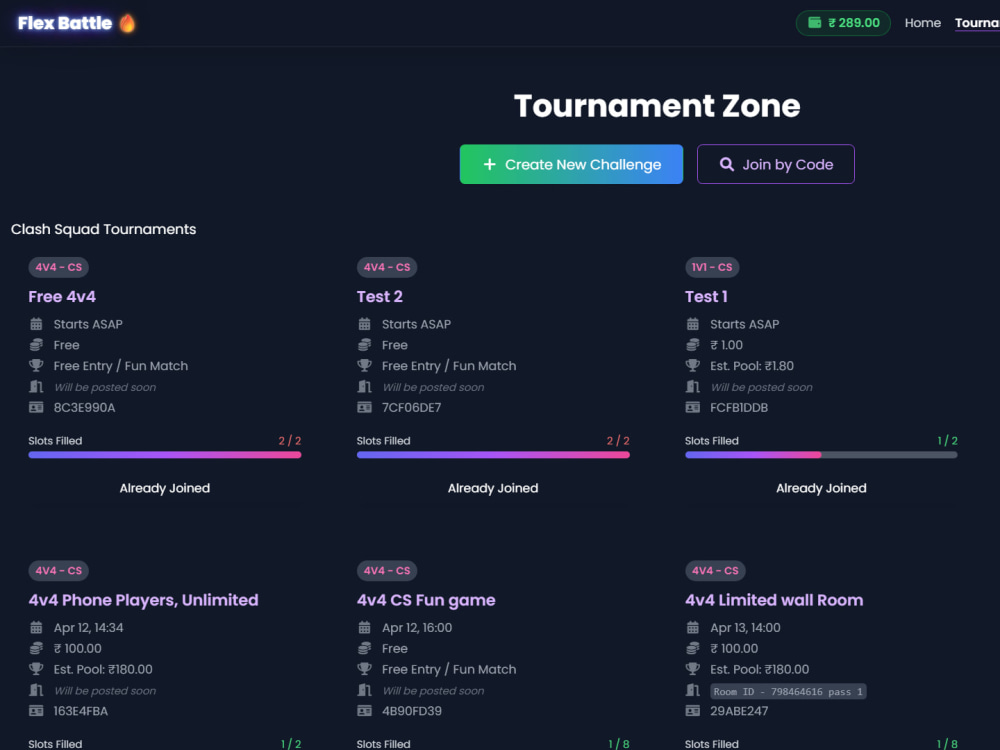Image resolution: width=1000 pixels, height=750 pixels.
Task: Click the Free 4v4 tournament title
Action: [x=62, y=297]
